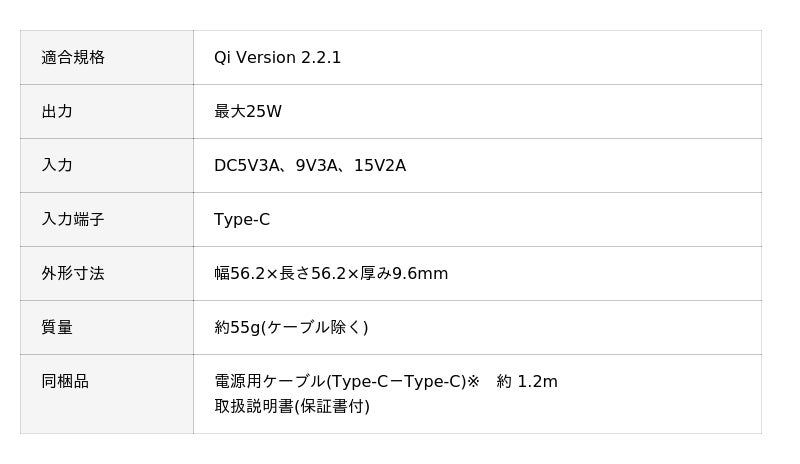The width and height of the screenshot is (800, 464).
Task: Click the 同梱品 row label
Action: pos(65,382)
